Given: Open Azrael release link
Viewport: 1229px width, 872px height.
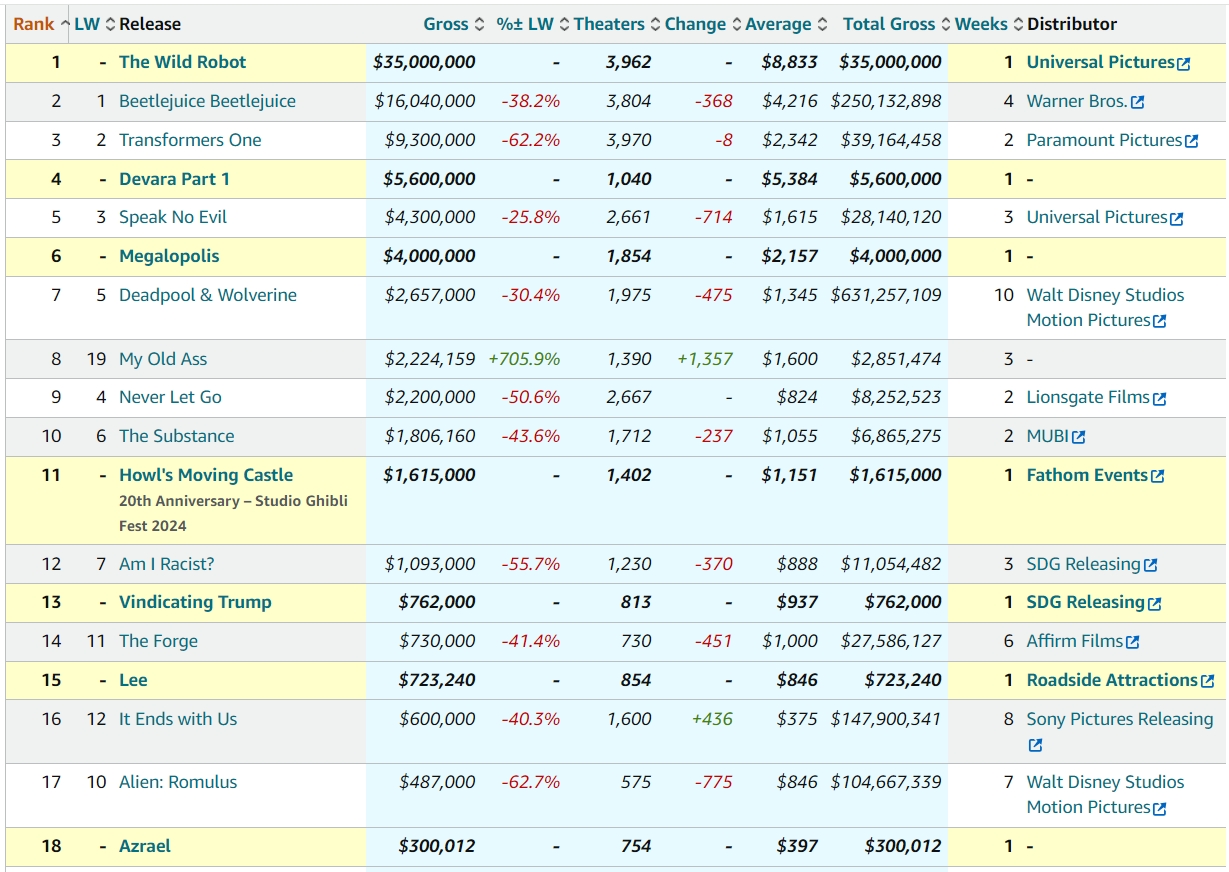Looking at the screenshot, I should pyautogui.click(x=145, y=846).
